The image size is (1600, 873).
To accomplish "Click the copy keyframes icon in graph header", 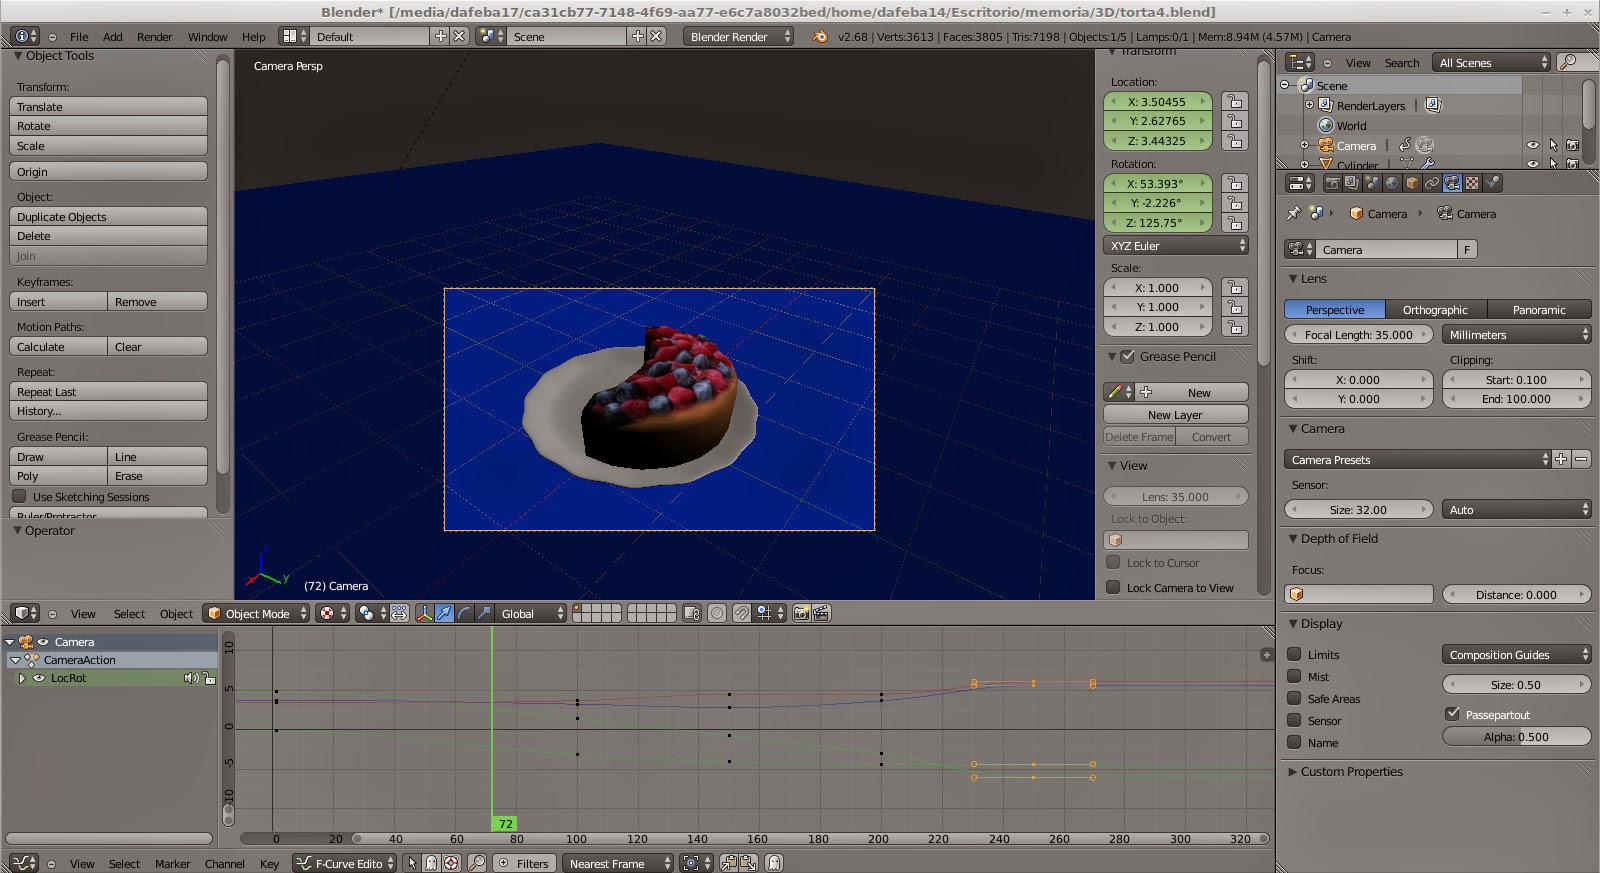I will 729,863.
